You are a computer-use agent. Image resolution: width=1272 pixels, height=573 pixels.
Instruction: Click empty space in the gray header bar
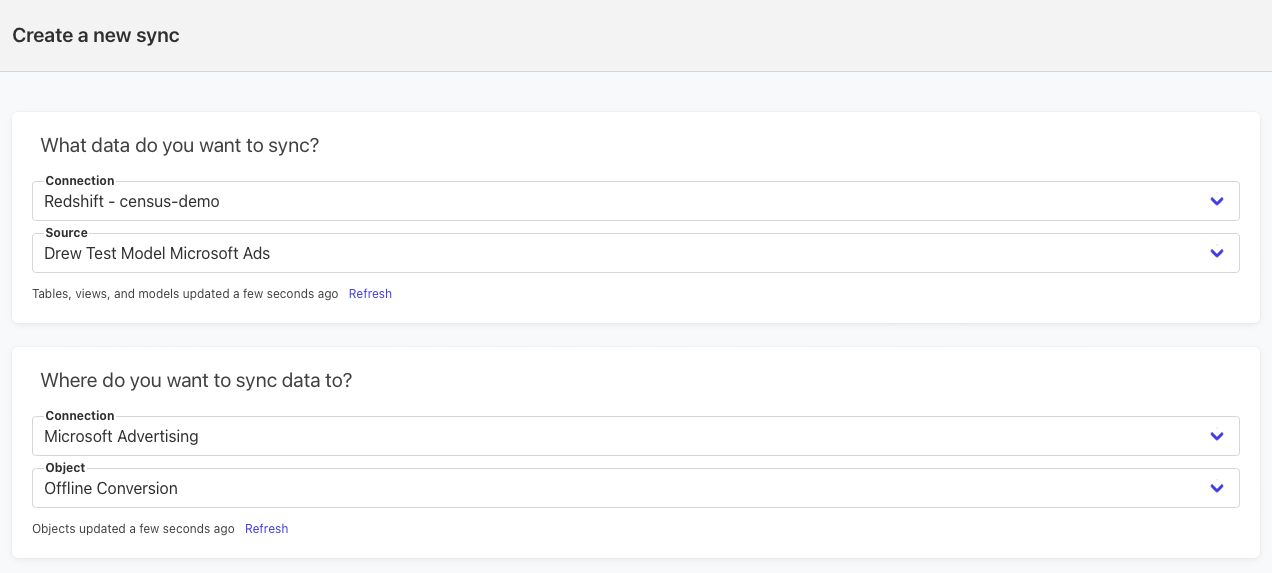(700, 36)
